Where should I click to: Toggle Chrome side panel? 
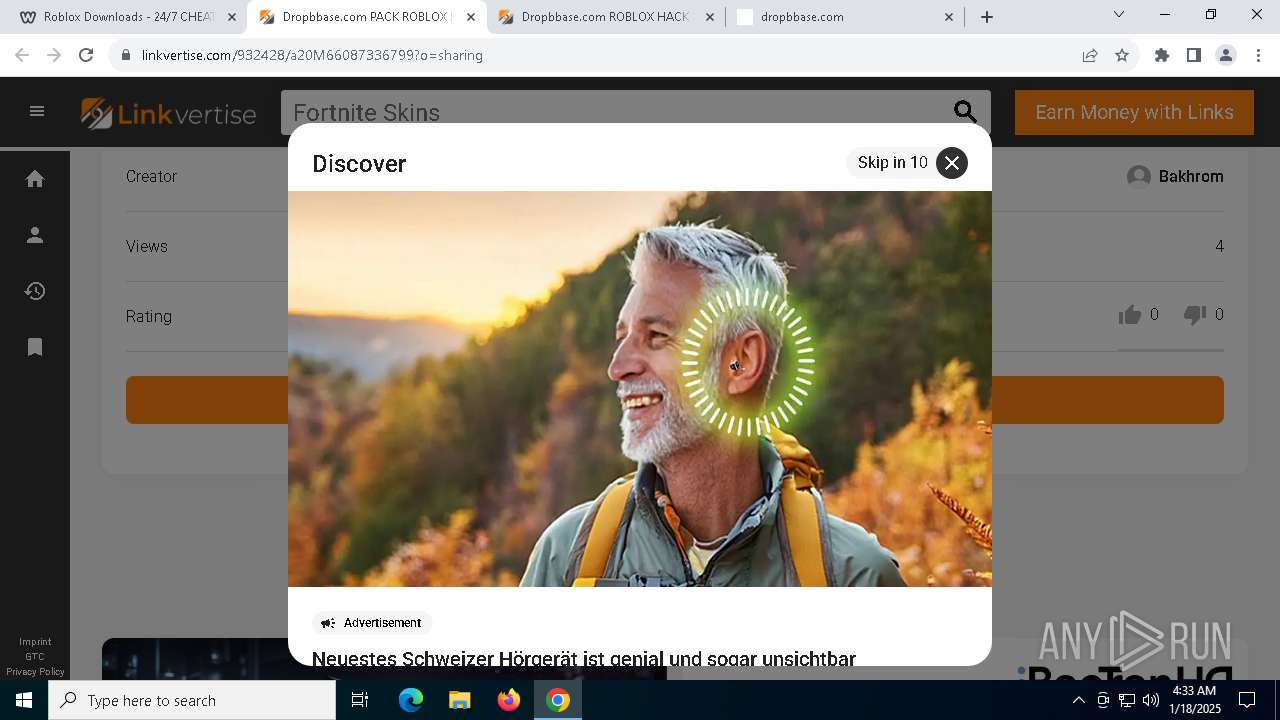1194,55
